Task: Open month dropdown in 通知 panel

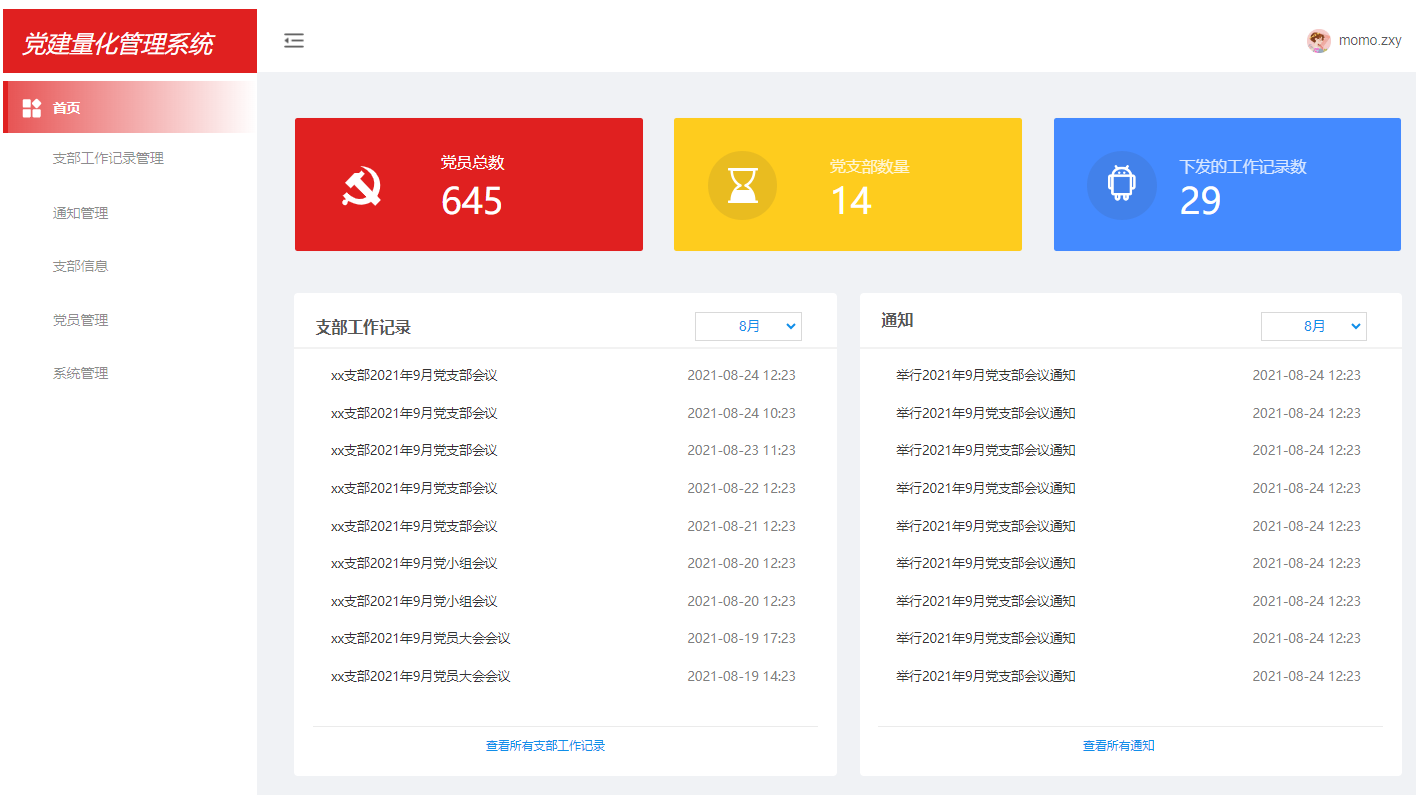Action: click(1313, 326)
